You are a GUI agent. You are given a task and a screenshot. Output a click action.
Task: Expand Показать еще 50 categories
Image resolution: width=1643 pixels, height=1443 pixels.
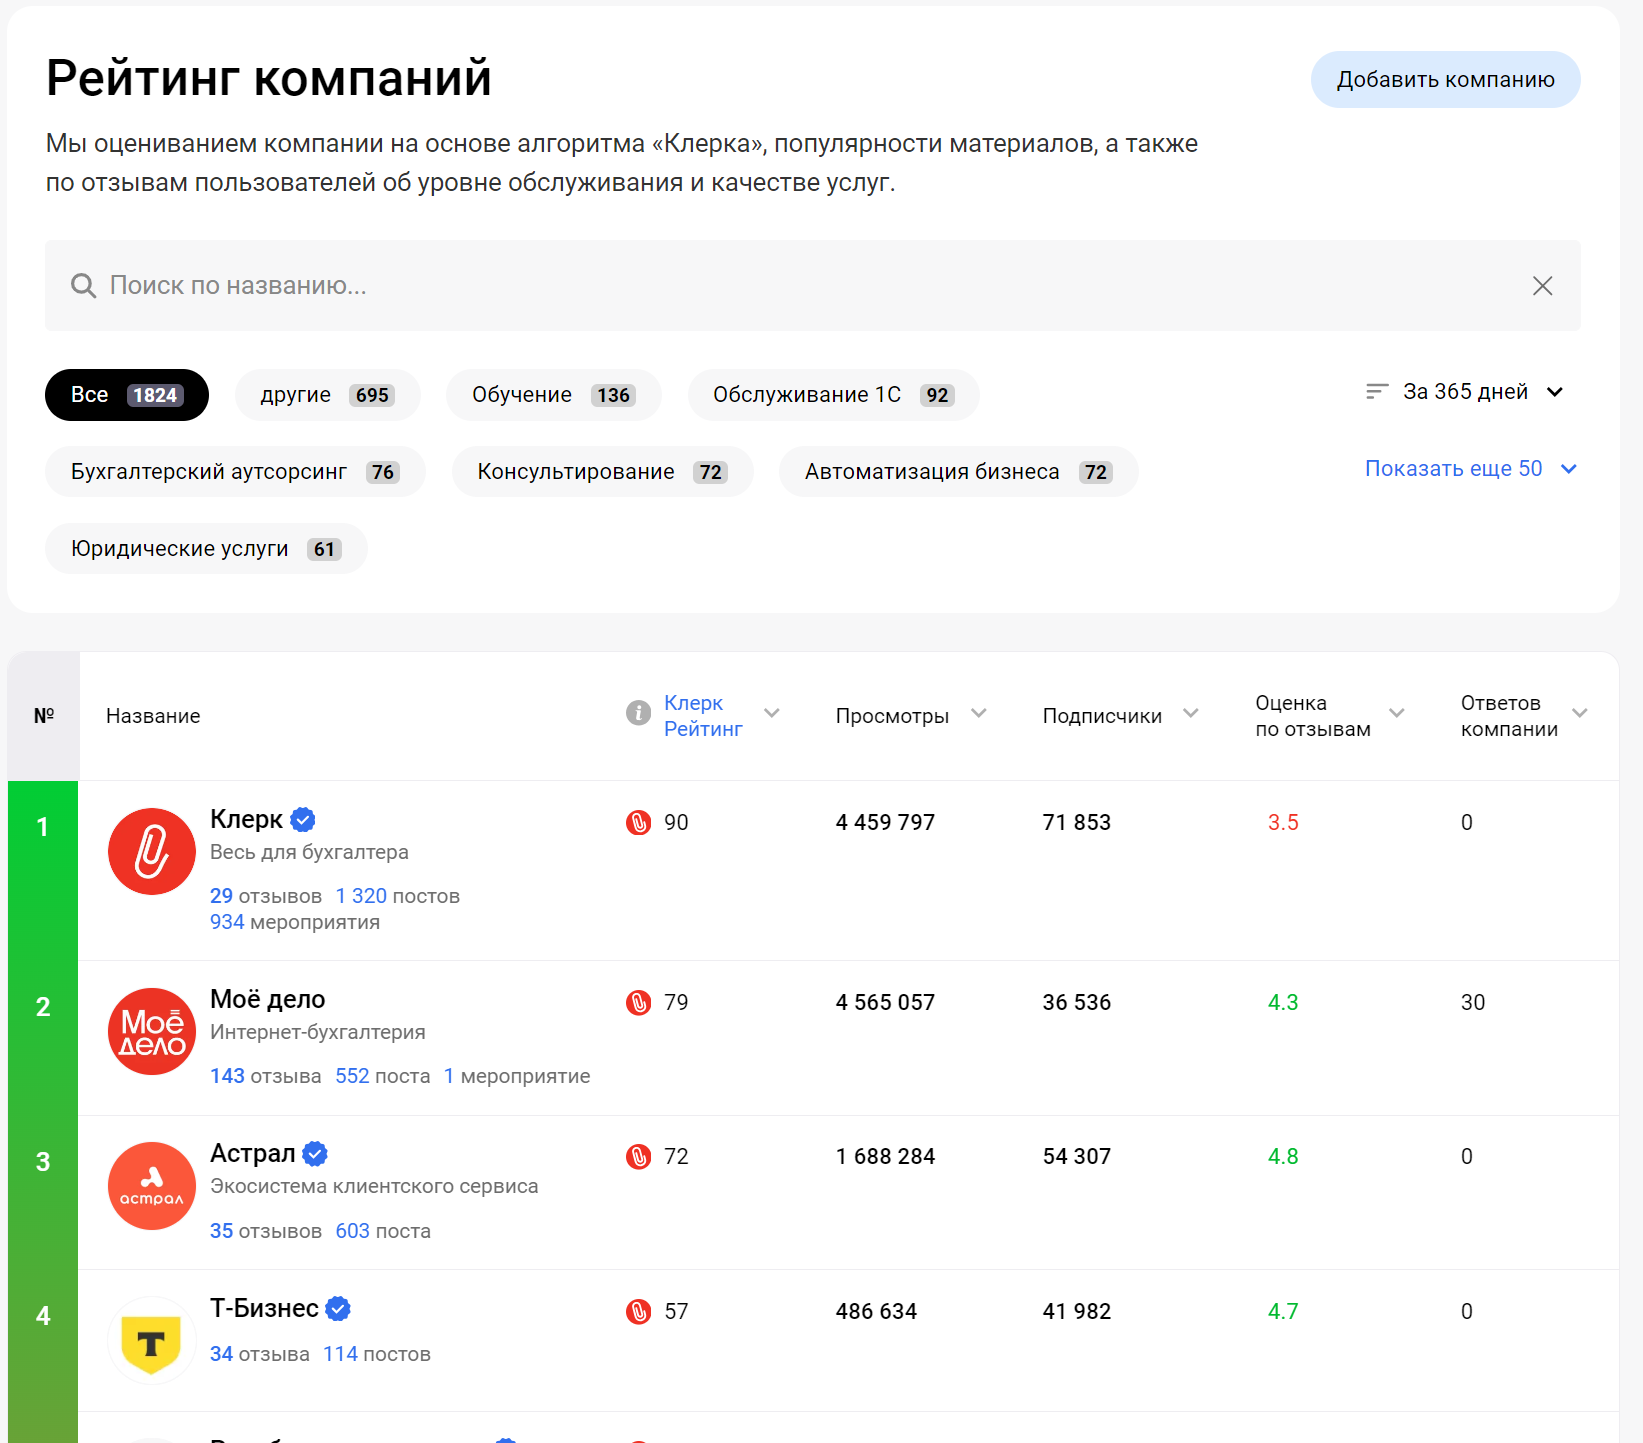1470,469
